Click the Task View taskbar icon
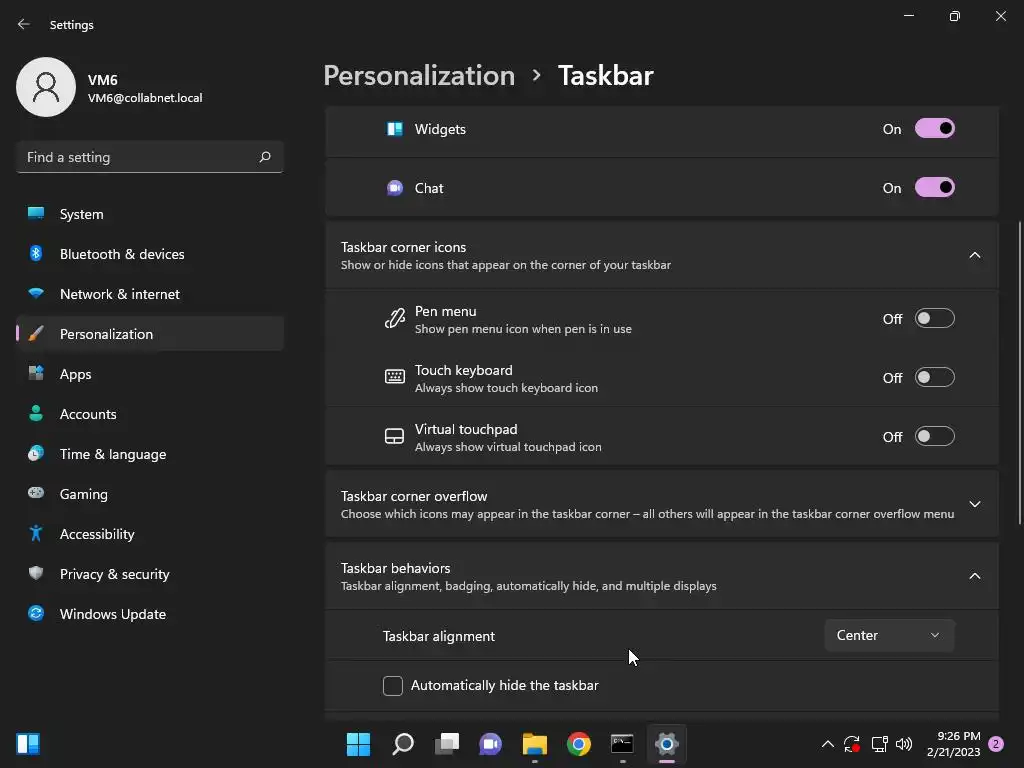Viewport: 1024px width, 768px height. [447, 744]
